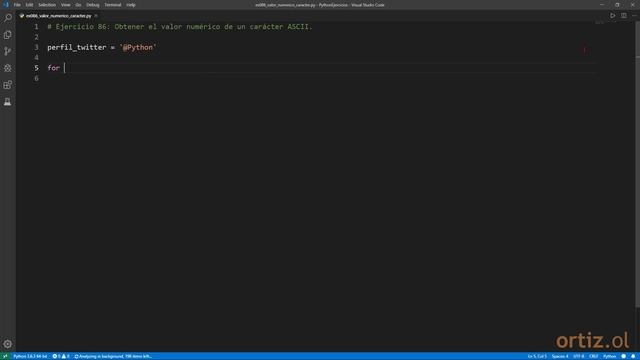Go to line via Ln 5 Col 5
640x360 pixels.
pyautogui.click(x=537, y=356)
